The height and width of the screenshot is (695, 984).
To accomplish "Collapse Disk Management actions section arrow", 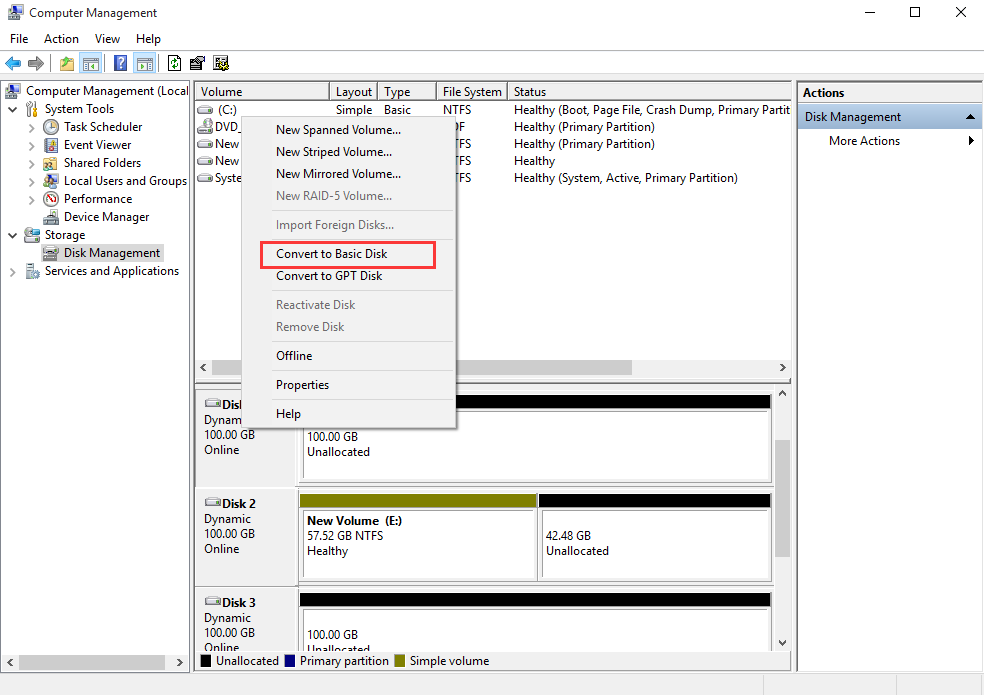I will click(x=970, y=117).
